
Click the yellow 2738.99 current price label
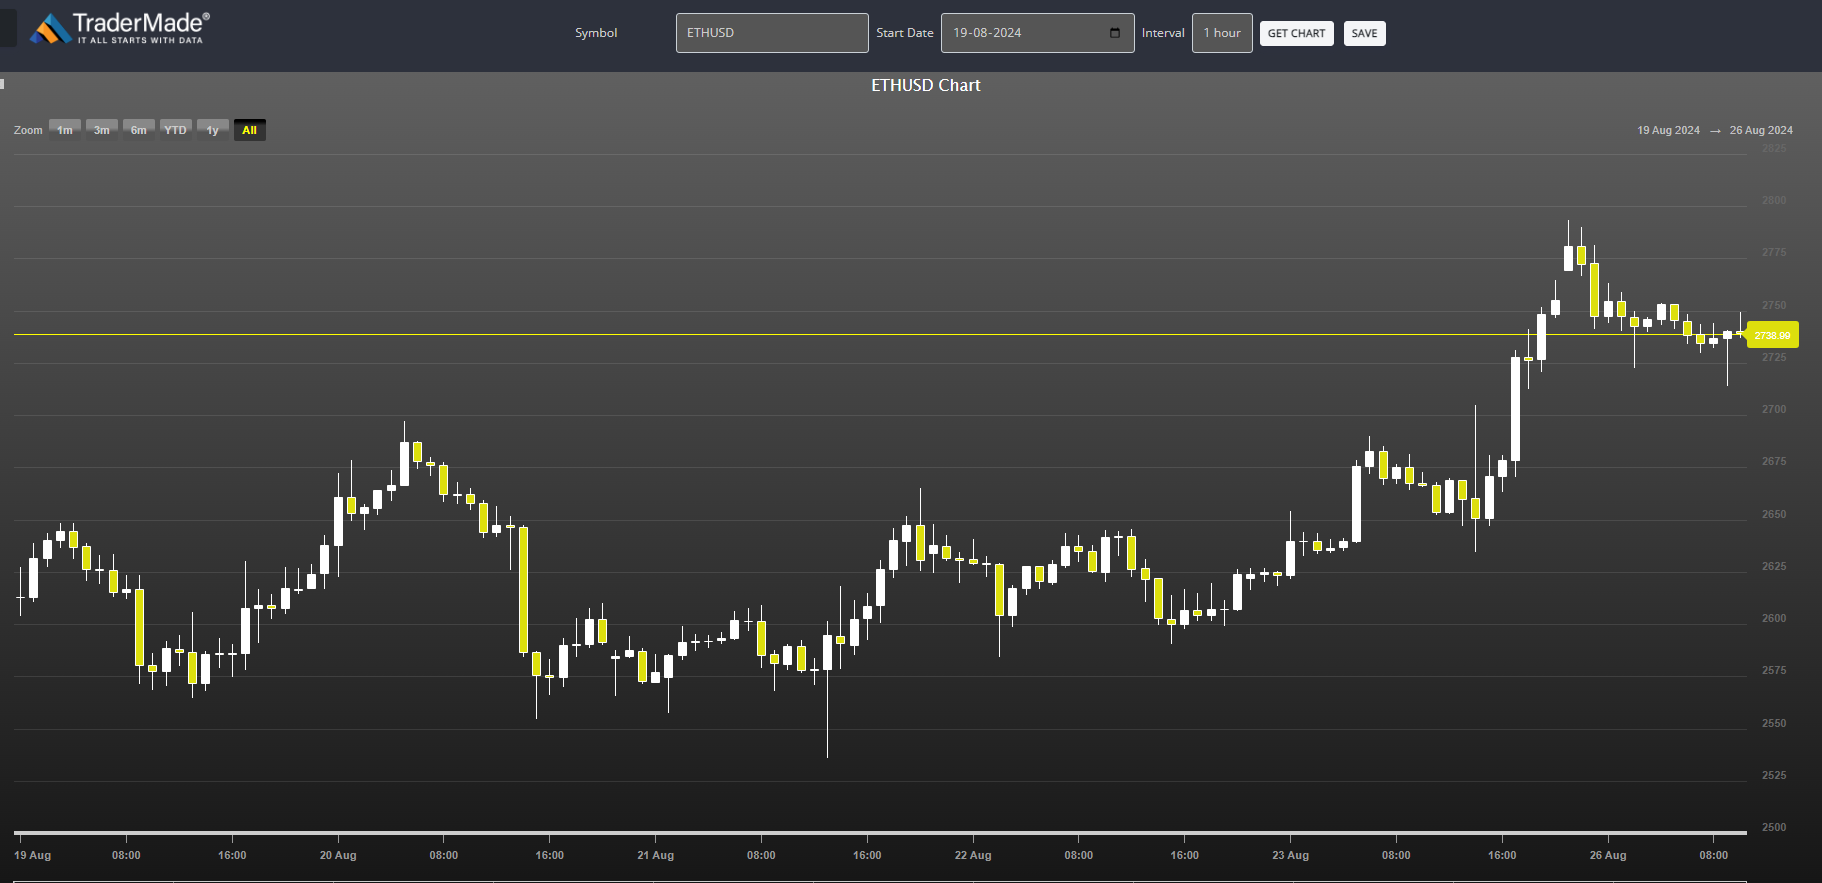click(x=1772, y=335)
